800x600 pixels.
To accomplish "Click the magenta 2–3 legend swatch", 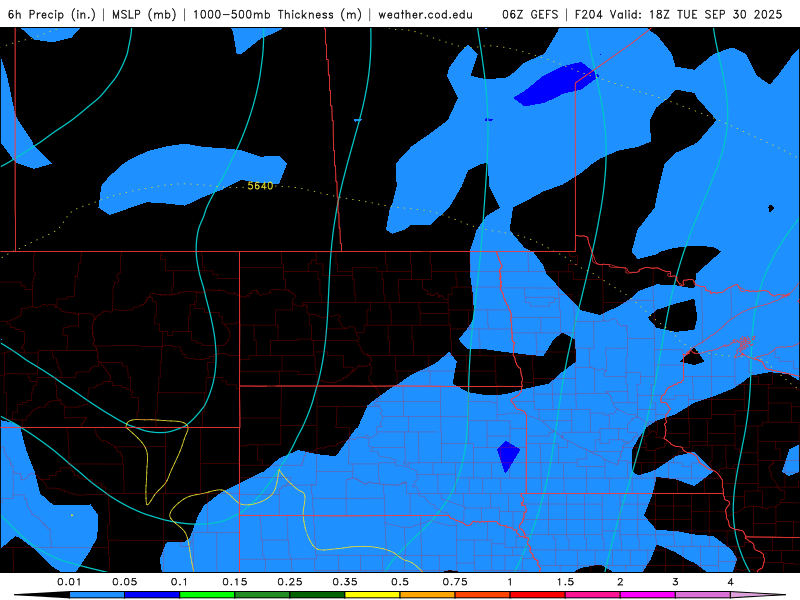I will (648, 595).
